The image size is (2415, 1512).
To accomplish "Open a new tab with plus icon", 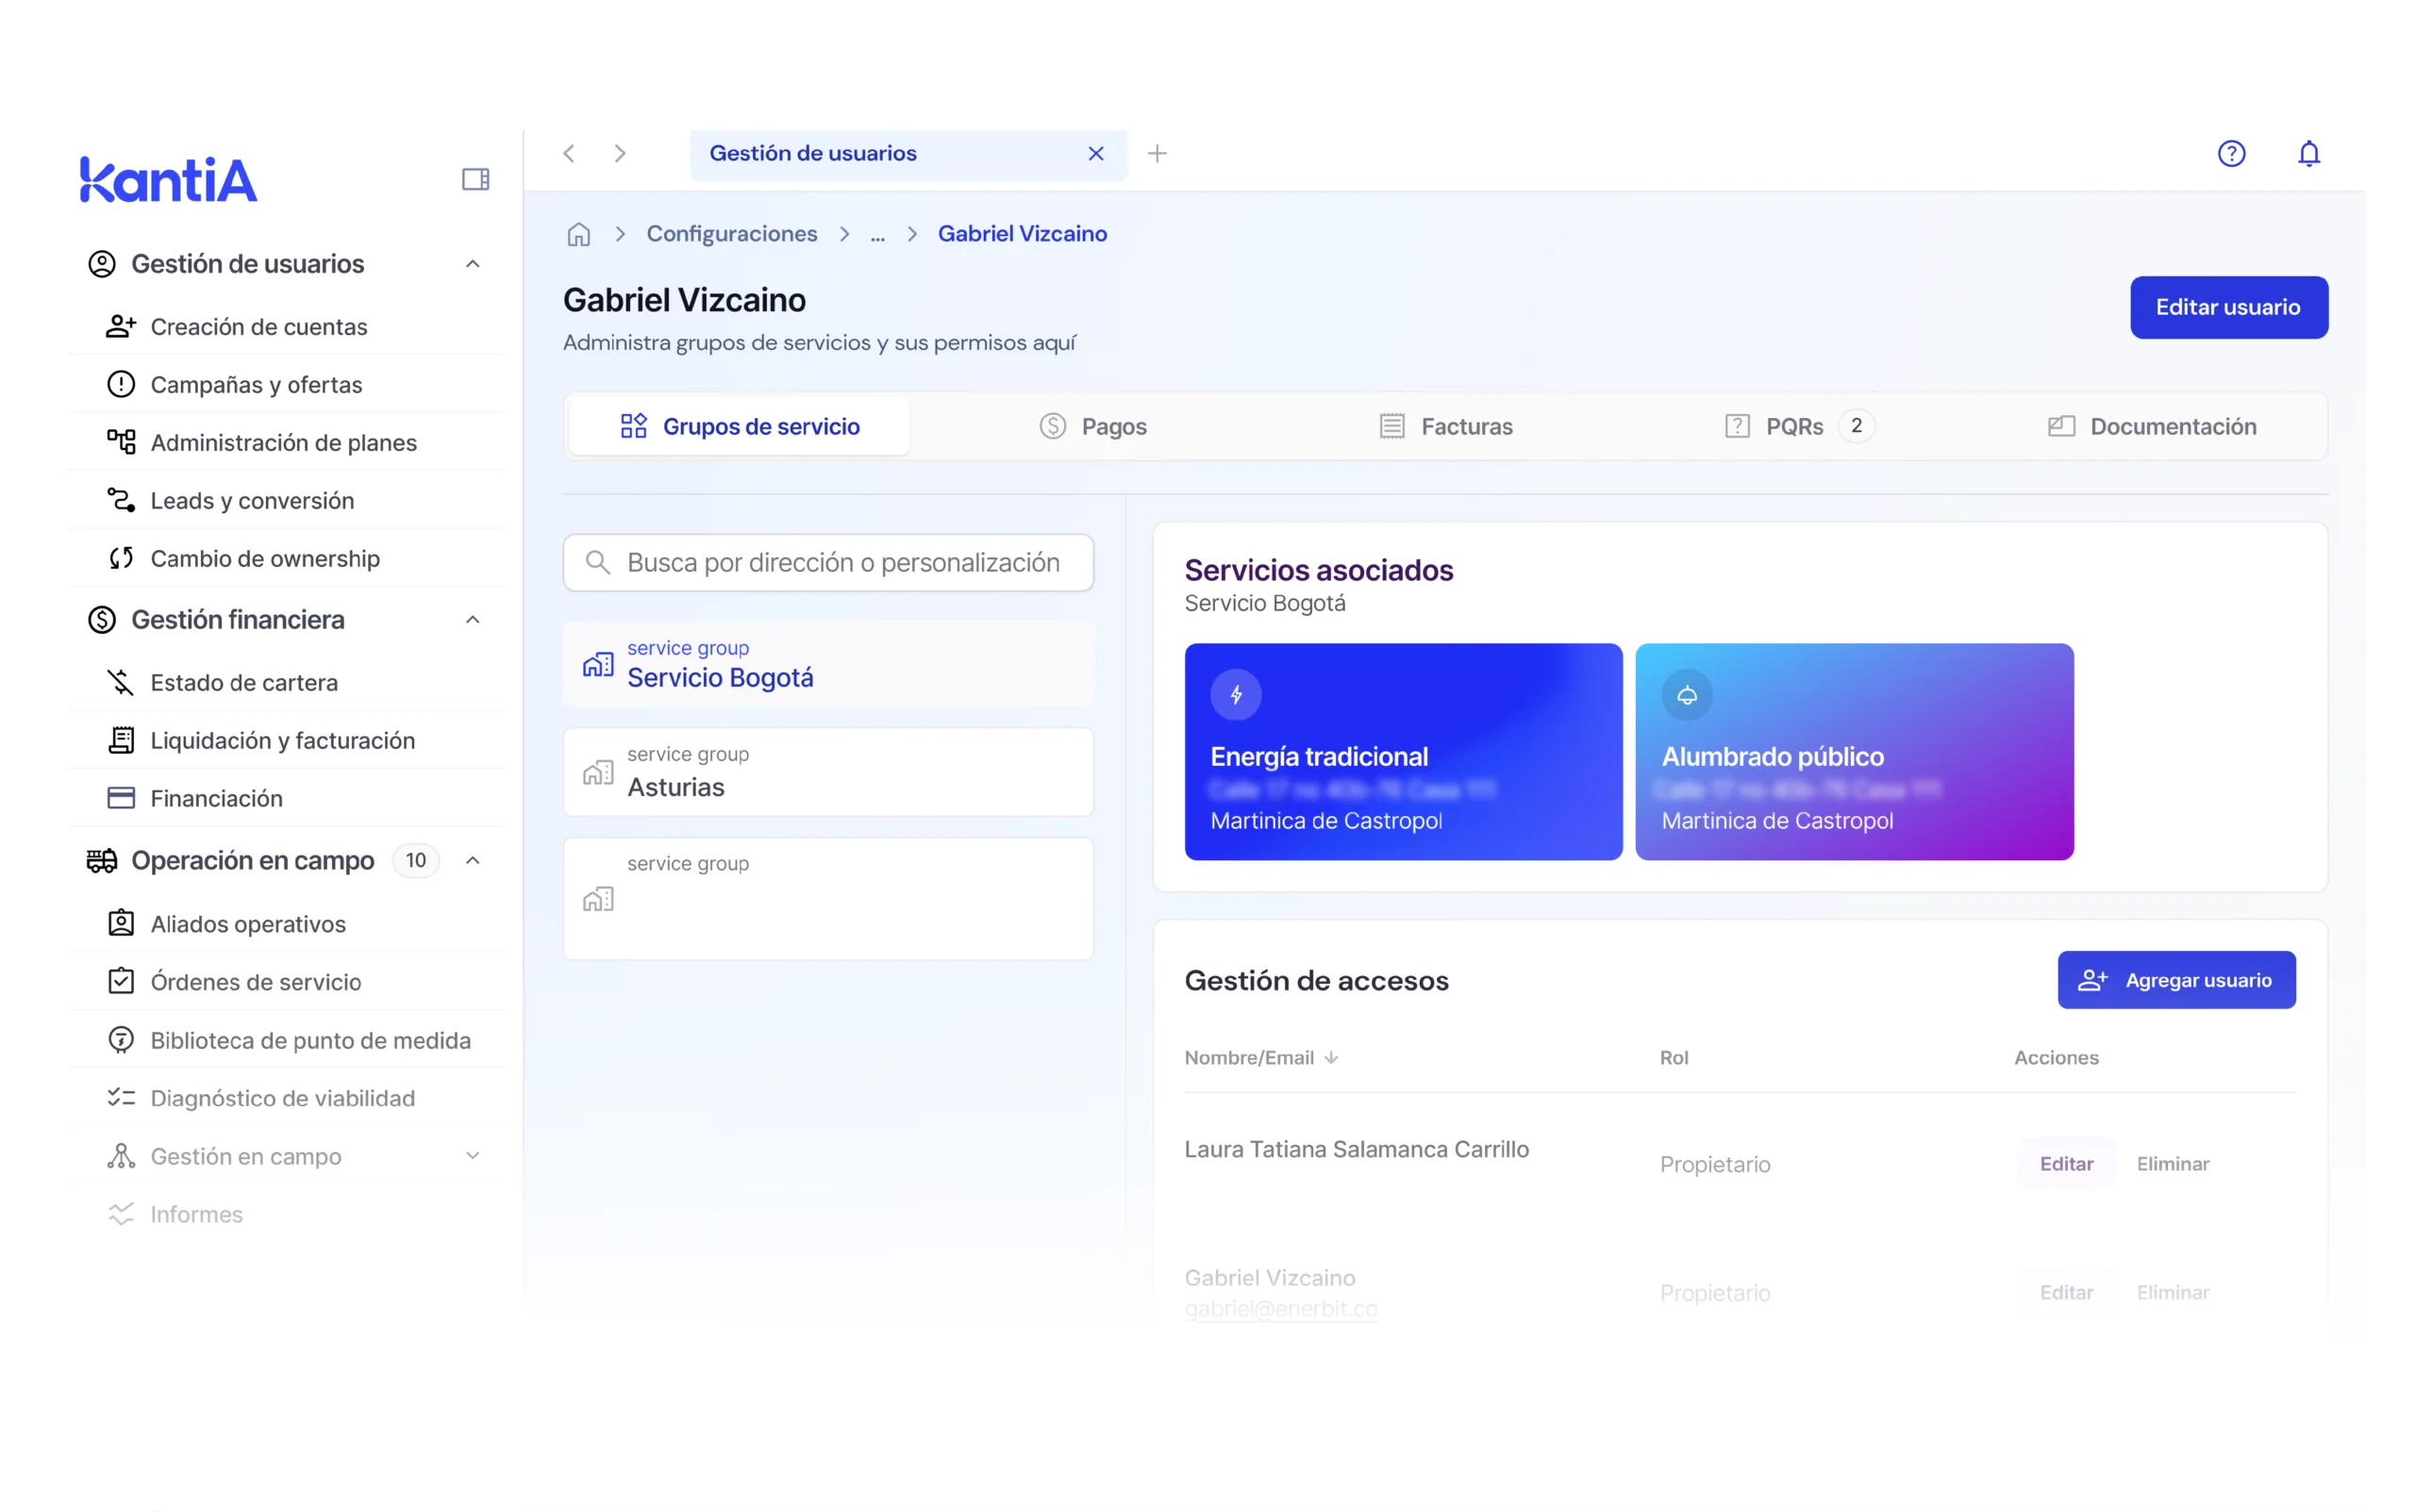I will [x=1157, y=153].
